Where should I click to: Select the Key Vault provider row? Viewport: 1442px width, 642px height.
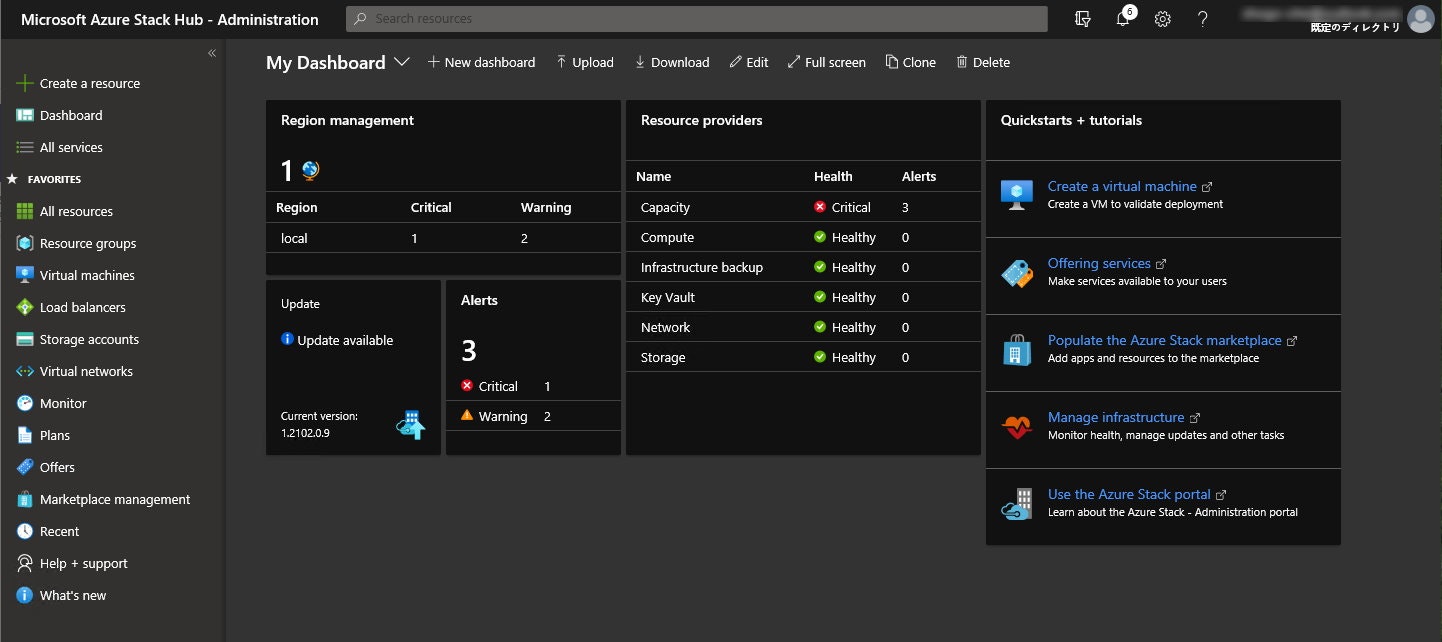pyautogui.click(x=803, y=297)
